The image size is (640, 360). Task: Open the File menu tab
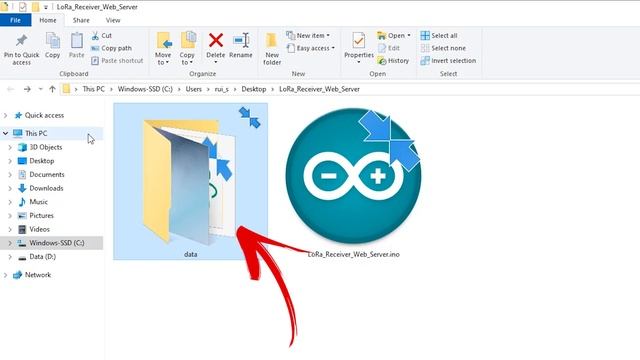point(16,20)
